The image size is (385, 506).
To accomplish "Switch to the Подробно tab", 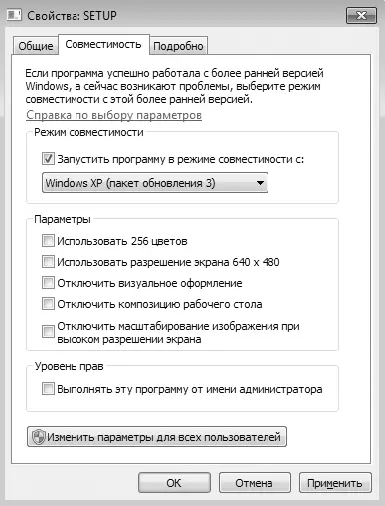I will point(178,46).
